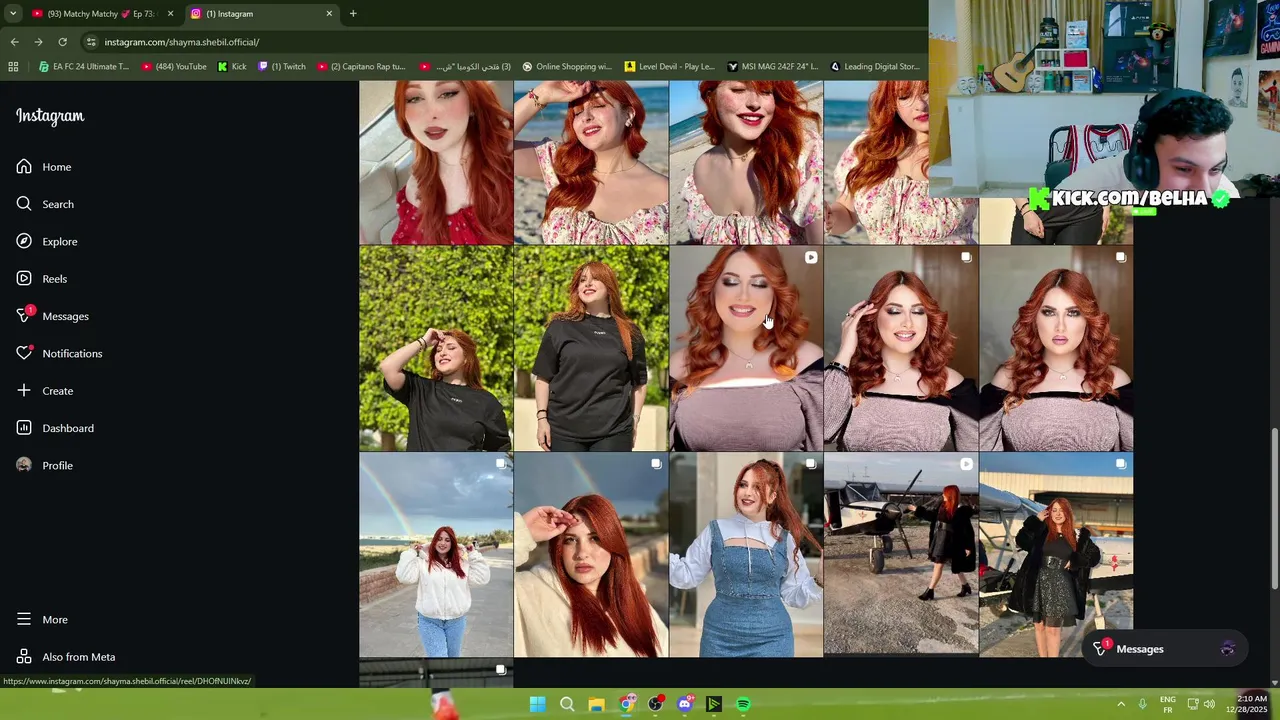Close the Instagram browser tab
Image resolution: width=1280 pixels, height=720 pixels.
329,14
